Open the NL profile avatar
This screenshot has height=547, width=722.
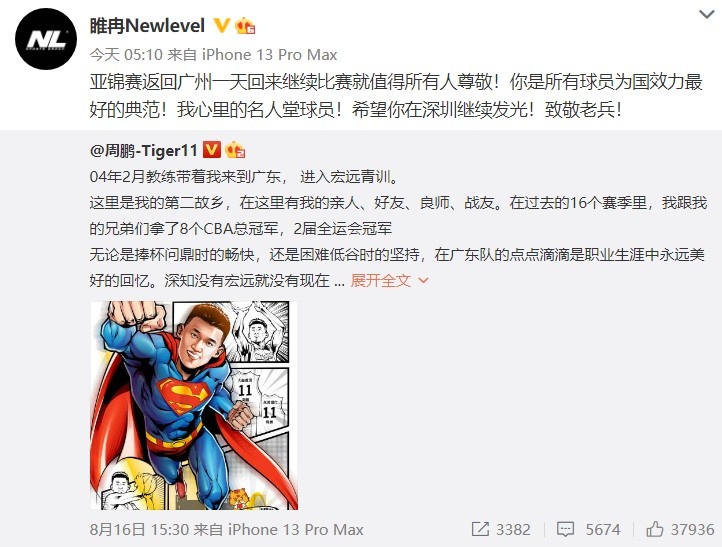tap(46, 39)
